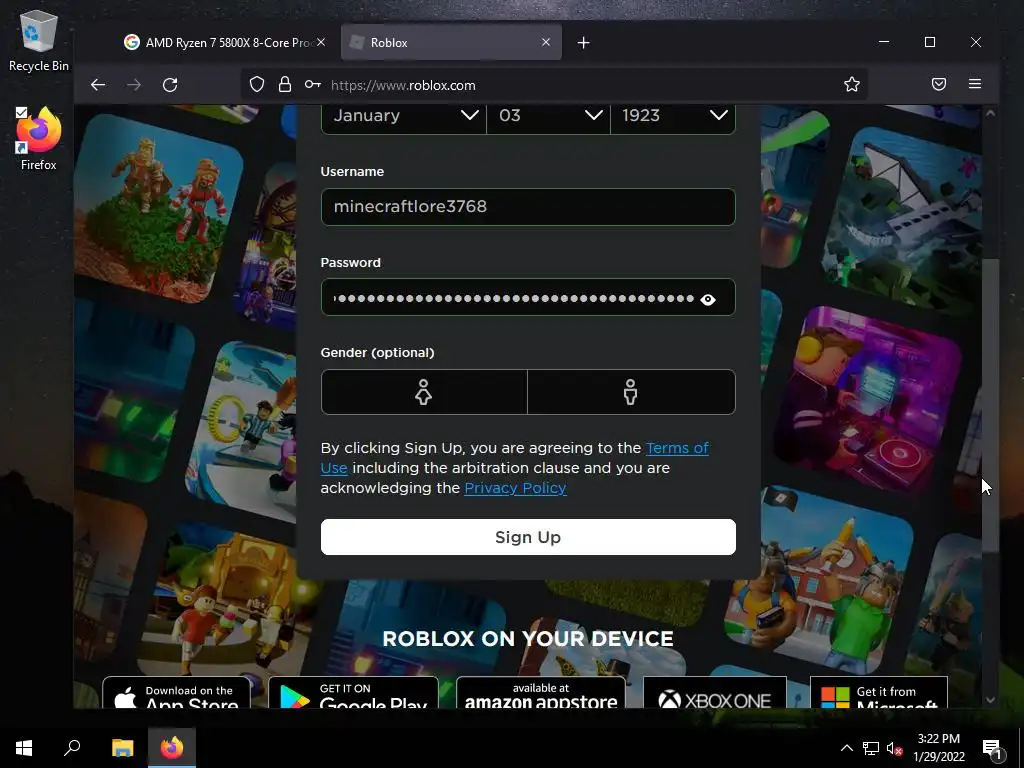Open the Recycle Bin desktop icon
Screen dimensions: 1024x768
39,40
